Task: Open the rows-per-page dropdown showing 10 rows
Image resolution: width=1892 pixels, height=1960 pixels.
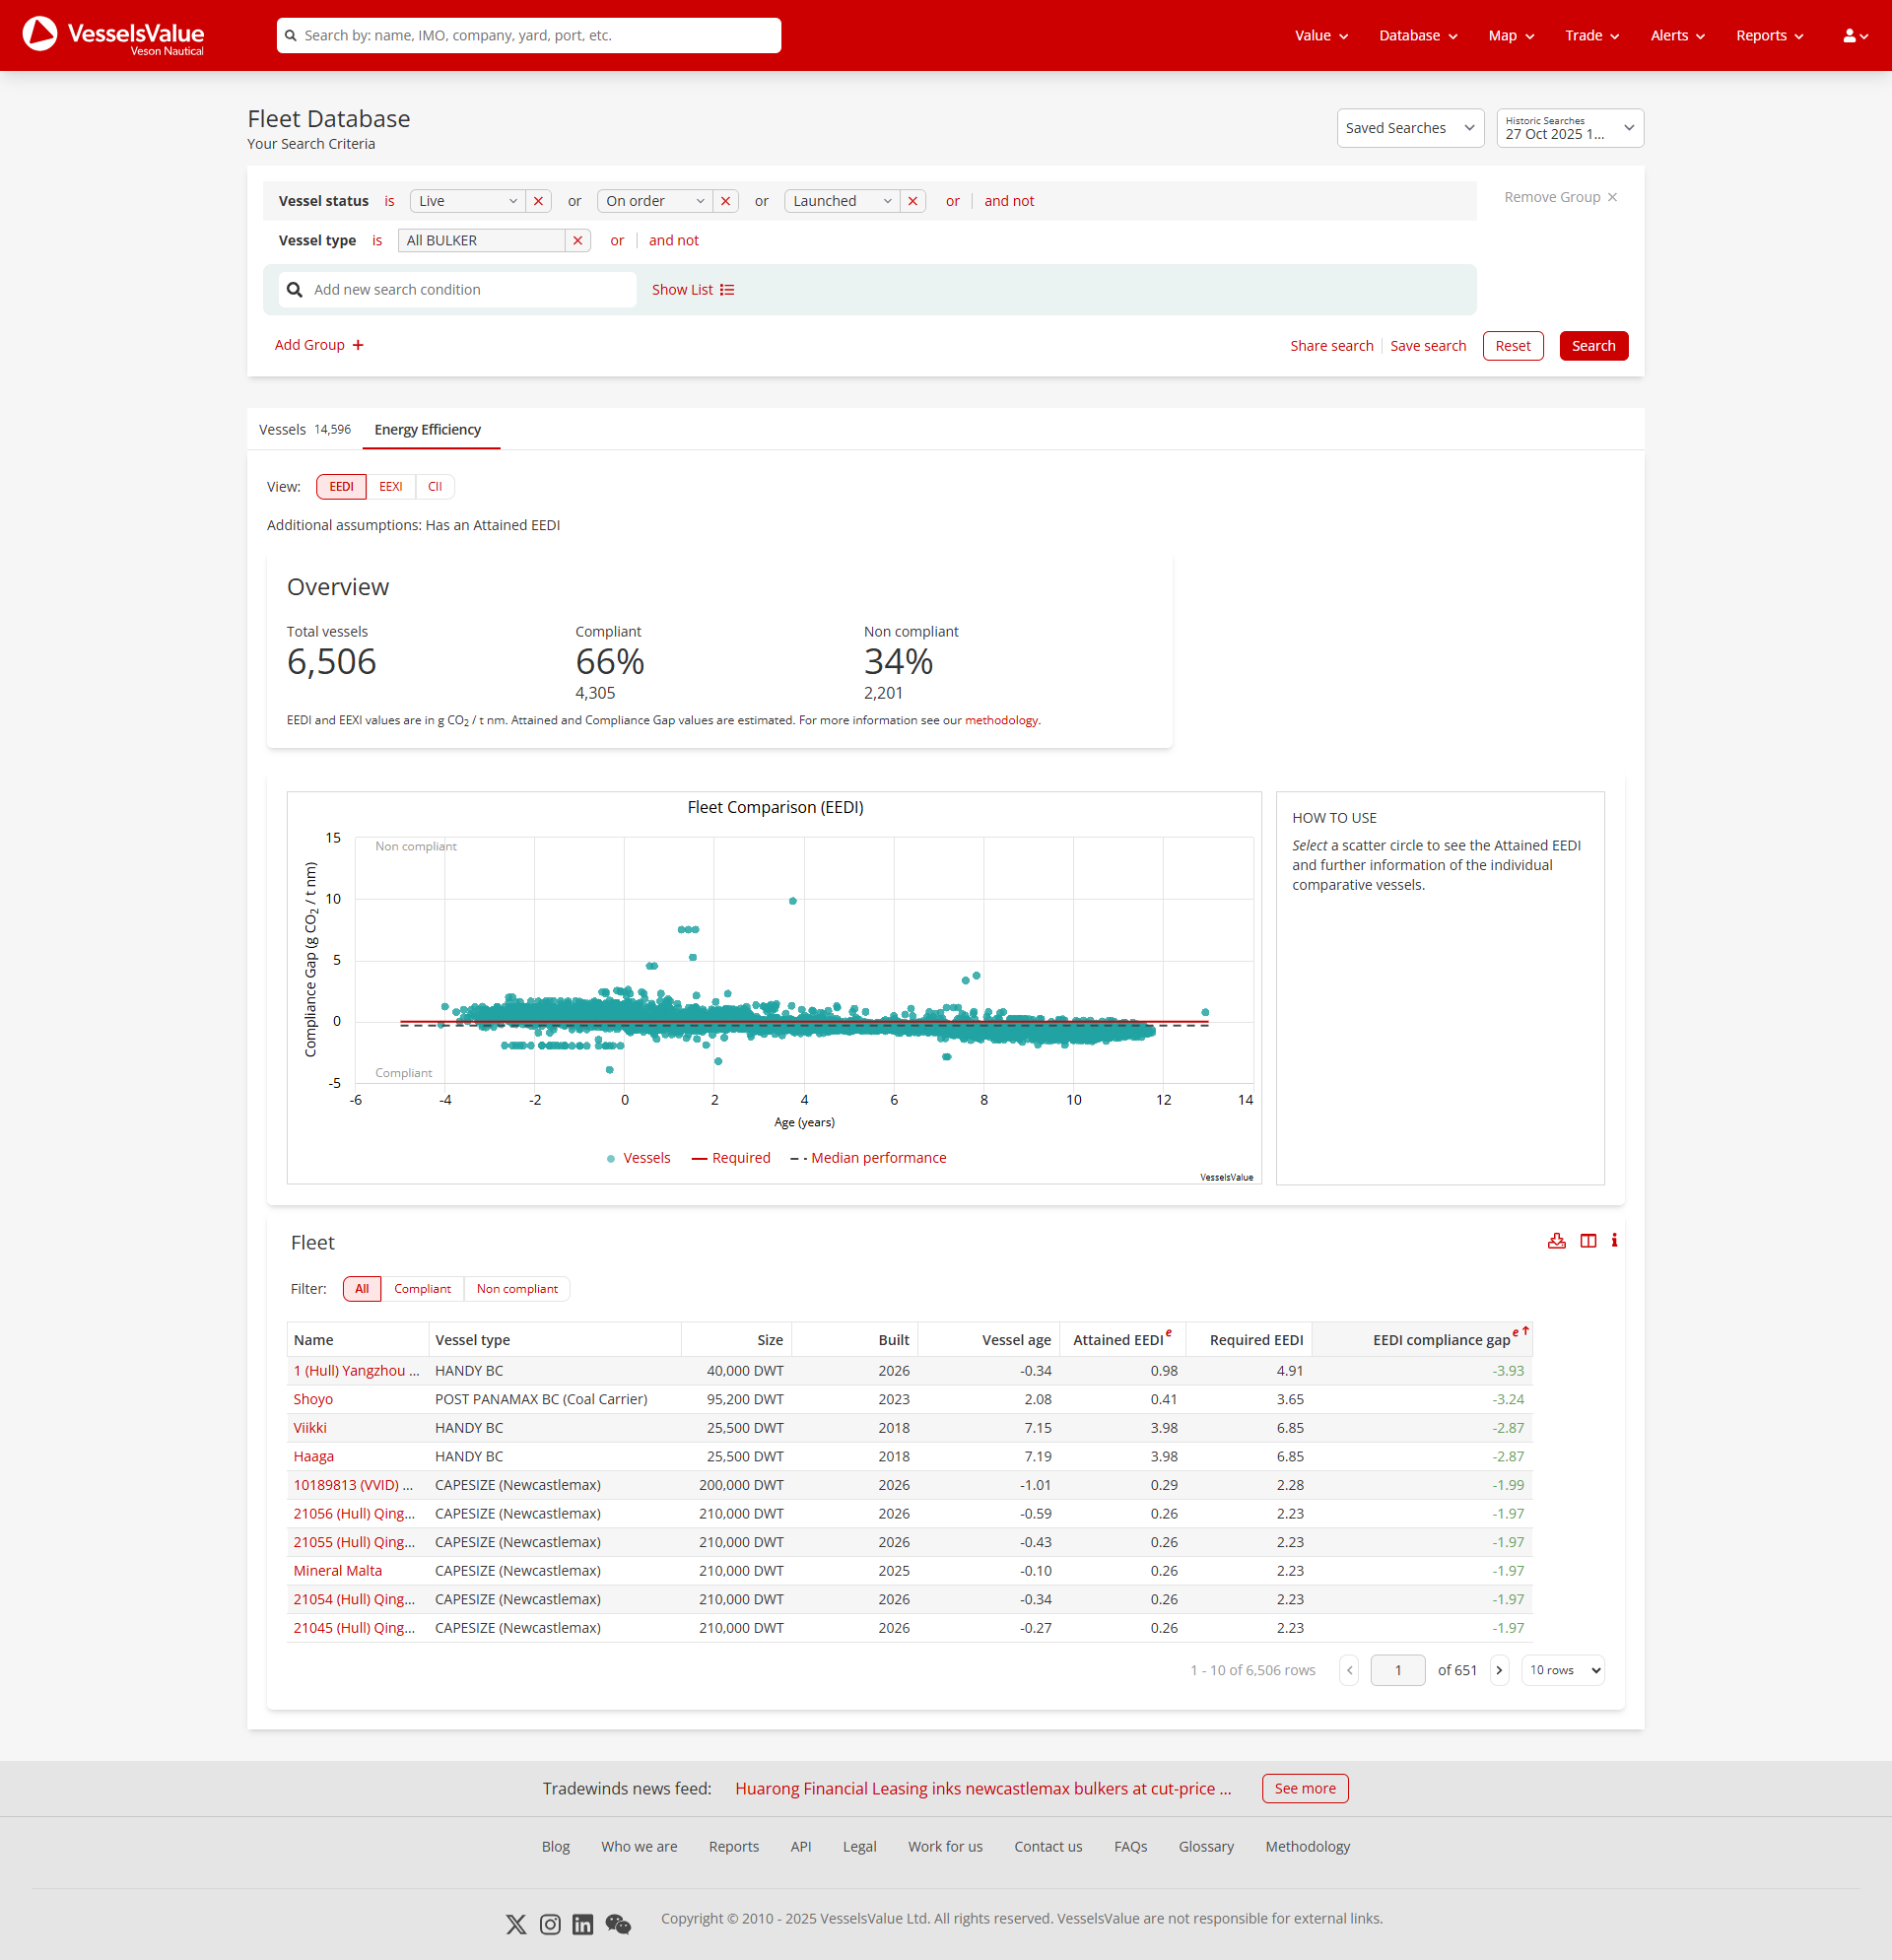Action: tap(1562, 1670)
